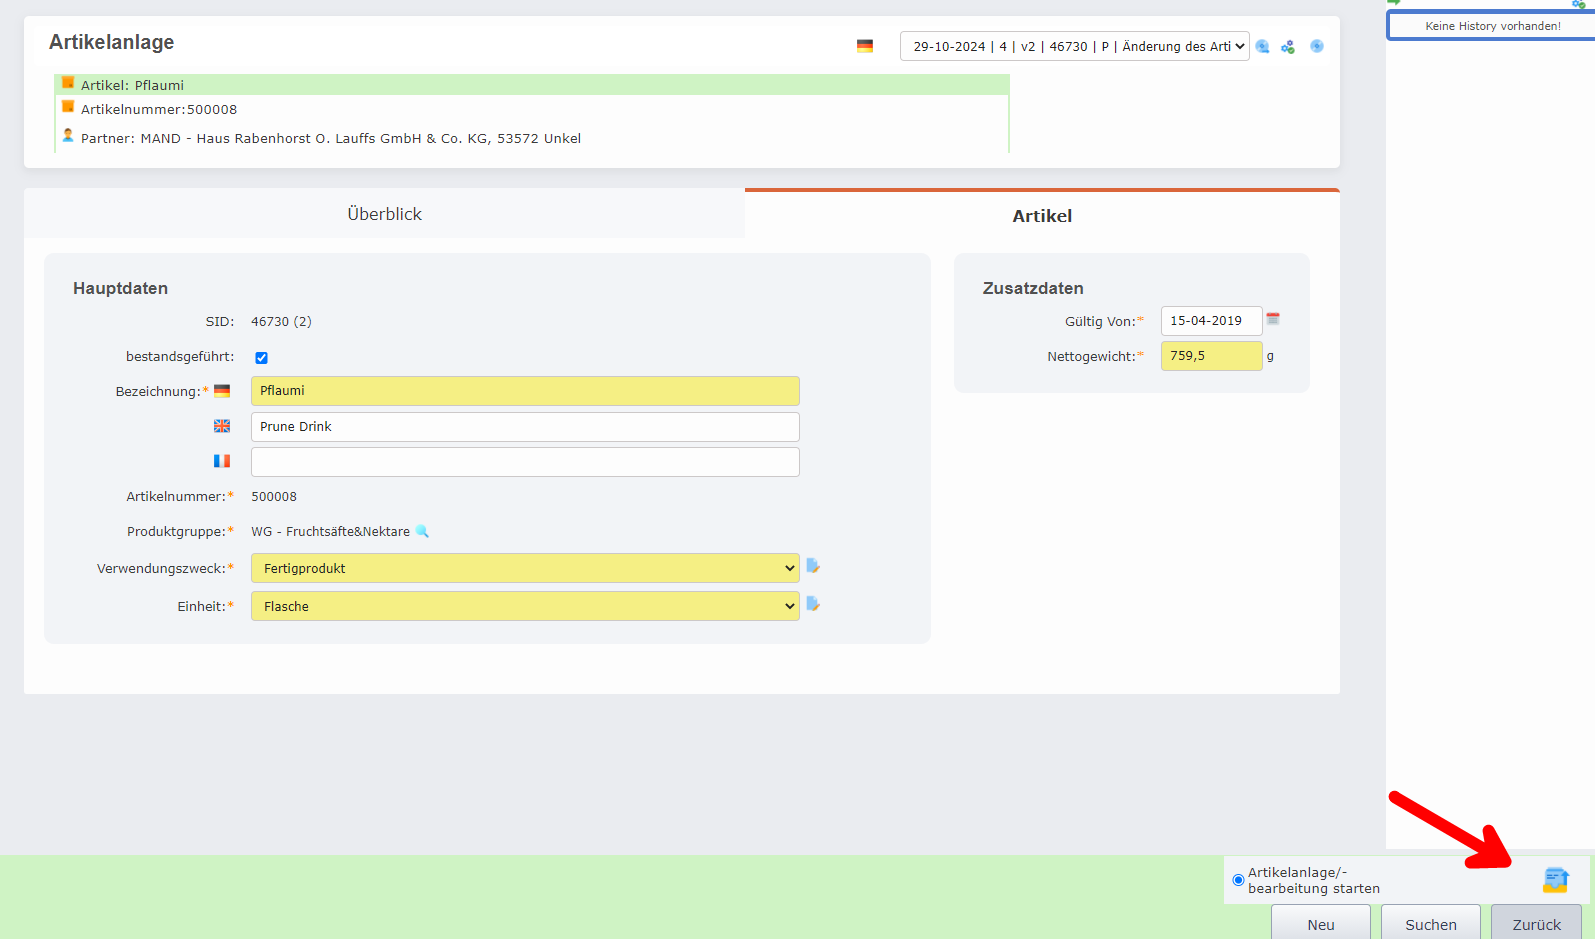Click the submit icon beside the red arrow
This screenshot has width=1595, height=939.
tap(1555, 880)
